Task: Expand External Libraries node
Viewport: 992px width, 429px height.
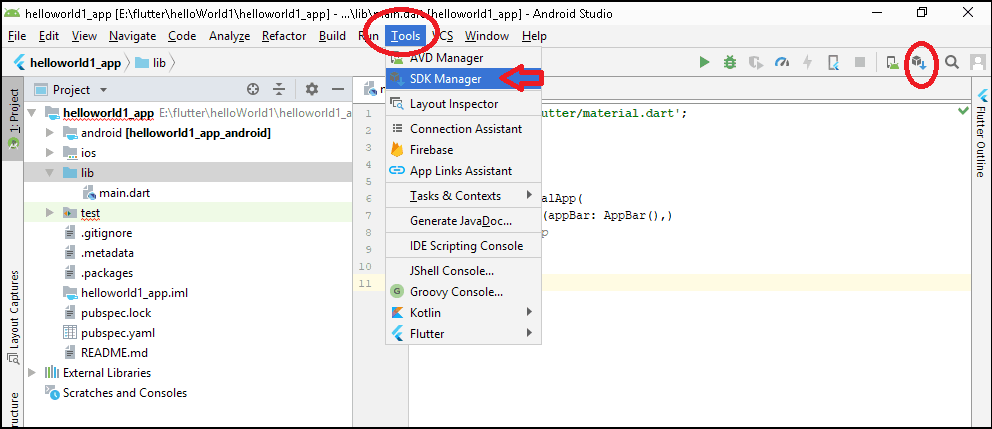Action: coord(33,373)
